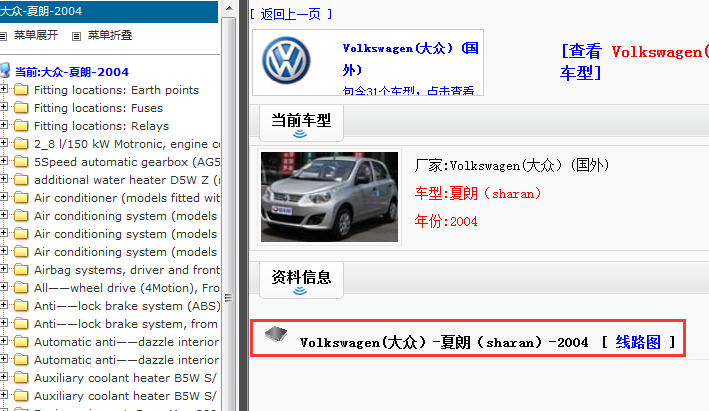Image resolution: width=709 pixels, height=411 pixels.
Task: Expand the All-wheel drive (4Motion) node
Action: coord(4,287)
